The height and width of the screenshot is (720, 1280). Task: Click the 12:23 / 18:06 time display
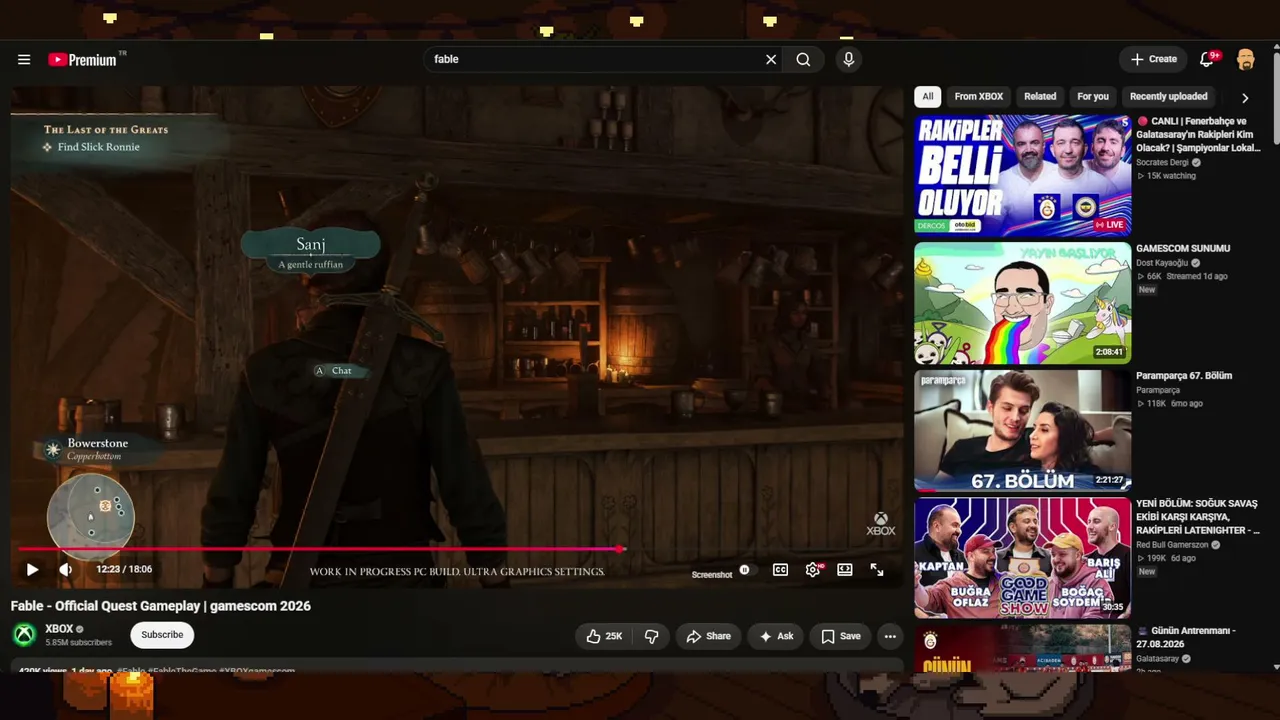(x=124, y=570)
